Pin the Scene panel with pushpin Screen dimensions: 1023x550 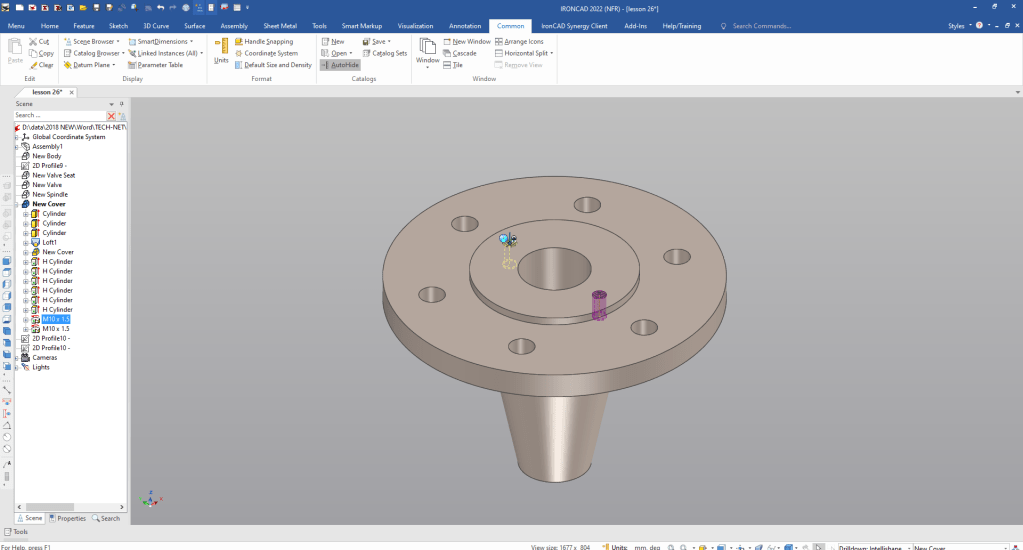[x=121, y=104]
